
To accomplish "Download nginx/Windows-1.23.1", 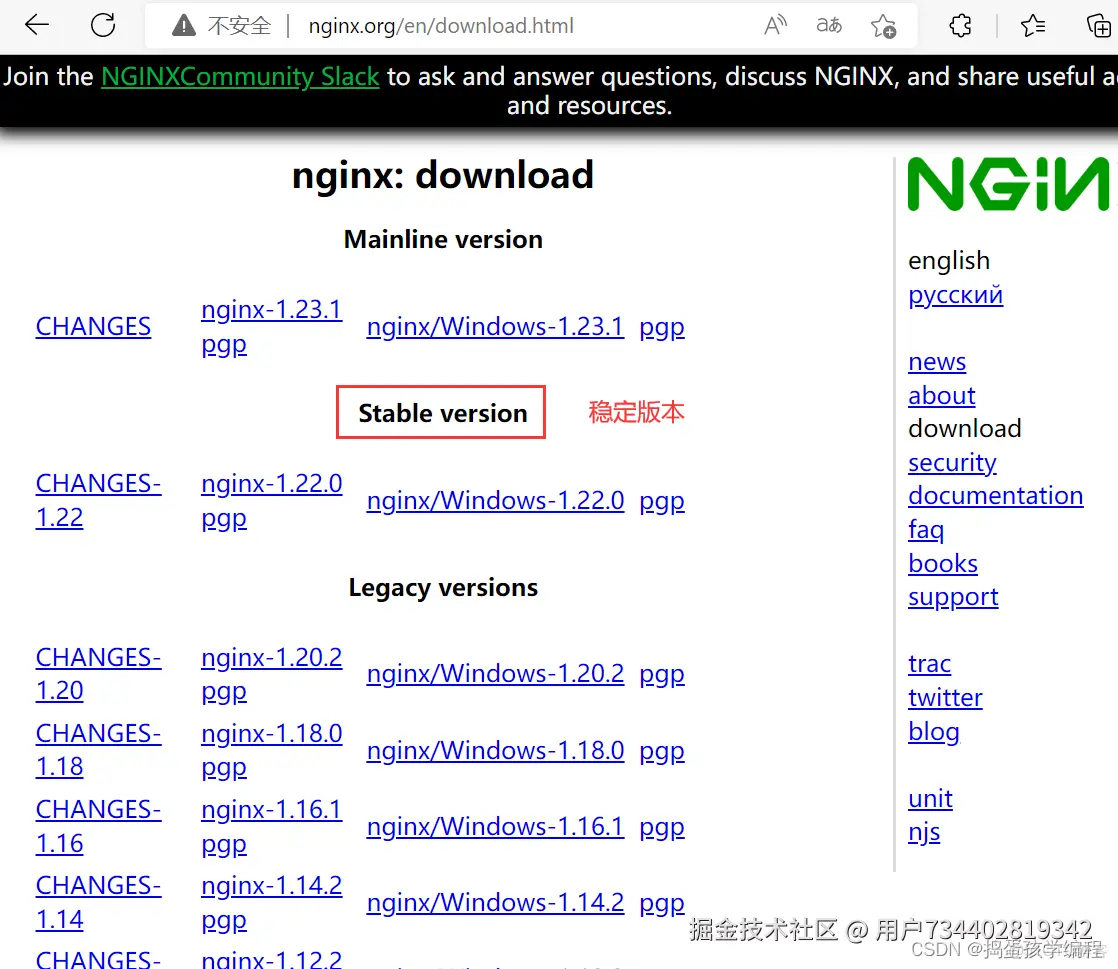I will (496, 327).
